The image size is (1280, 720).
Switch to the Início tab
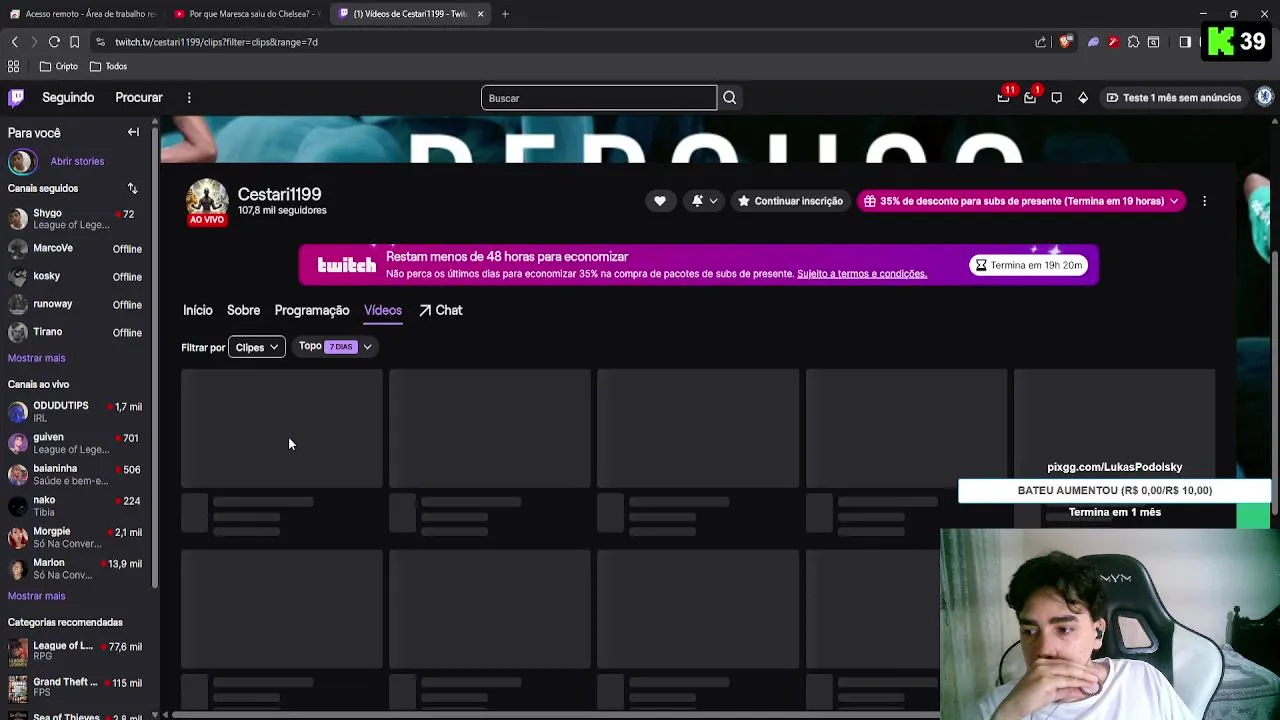pyautogui.click(x=198, y=310)
